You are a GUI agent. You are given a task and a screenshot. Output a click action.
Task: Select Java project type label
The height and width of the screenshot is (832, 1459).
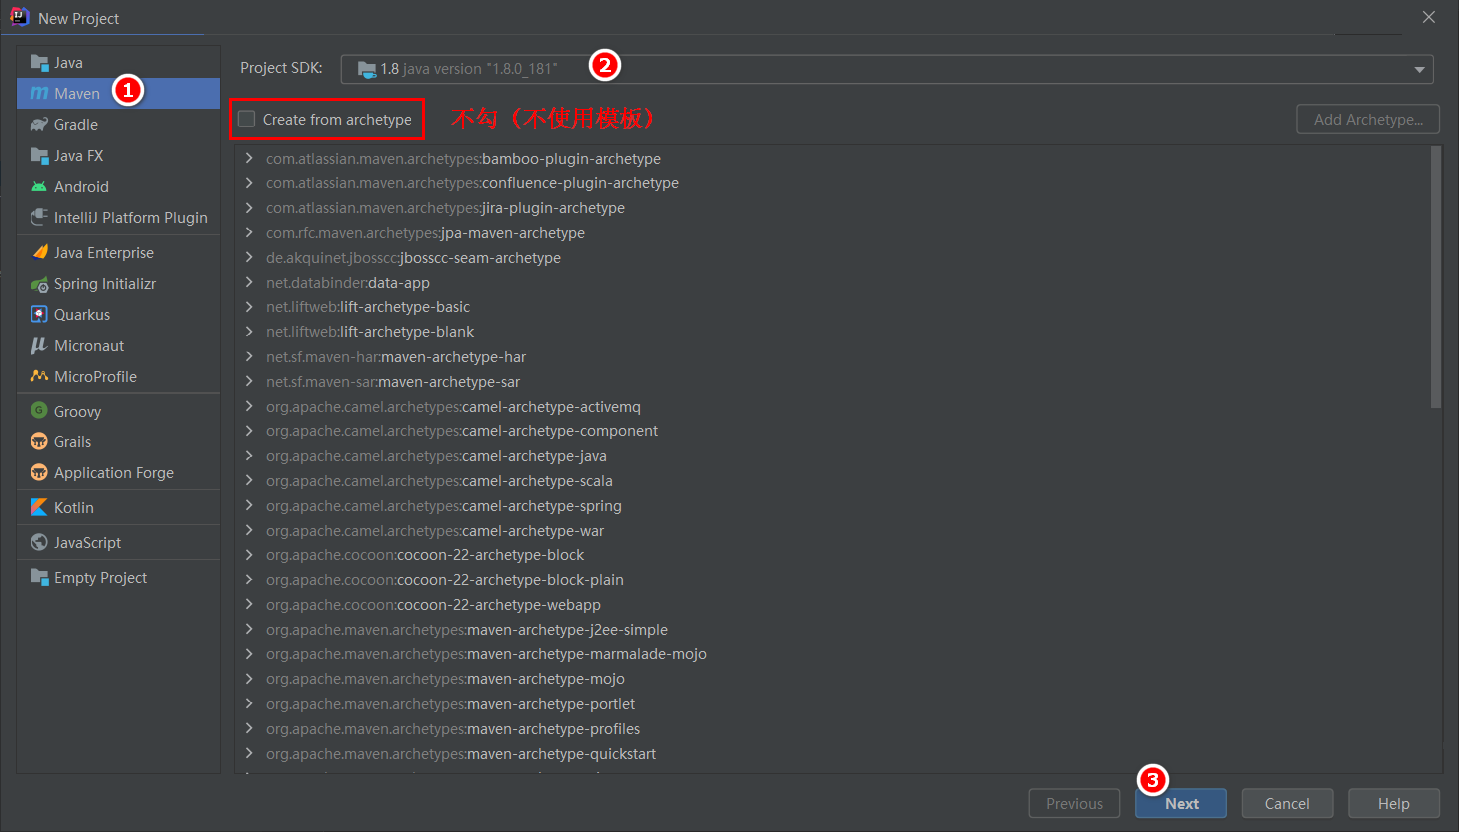tap(68, 63)
